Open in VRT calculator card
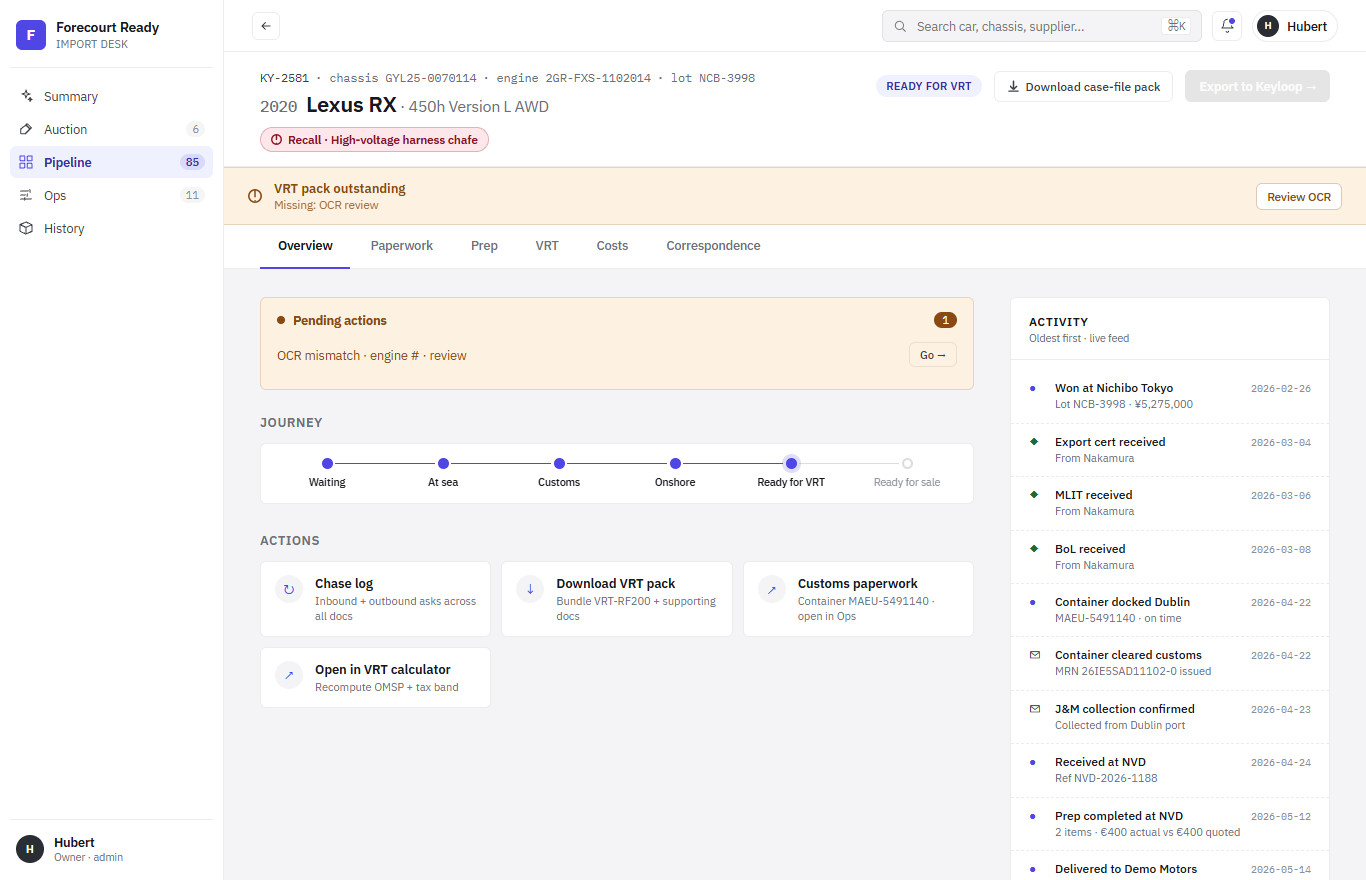The width and height of the screenshot is (1366, 880). (x=375, y=677)
